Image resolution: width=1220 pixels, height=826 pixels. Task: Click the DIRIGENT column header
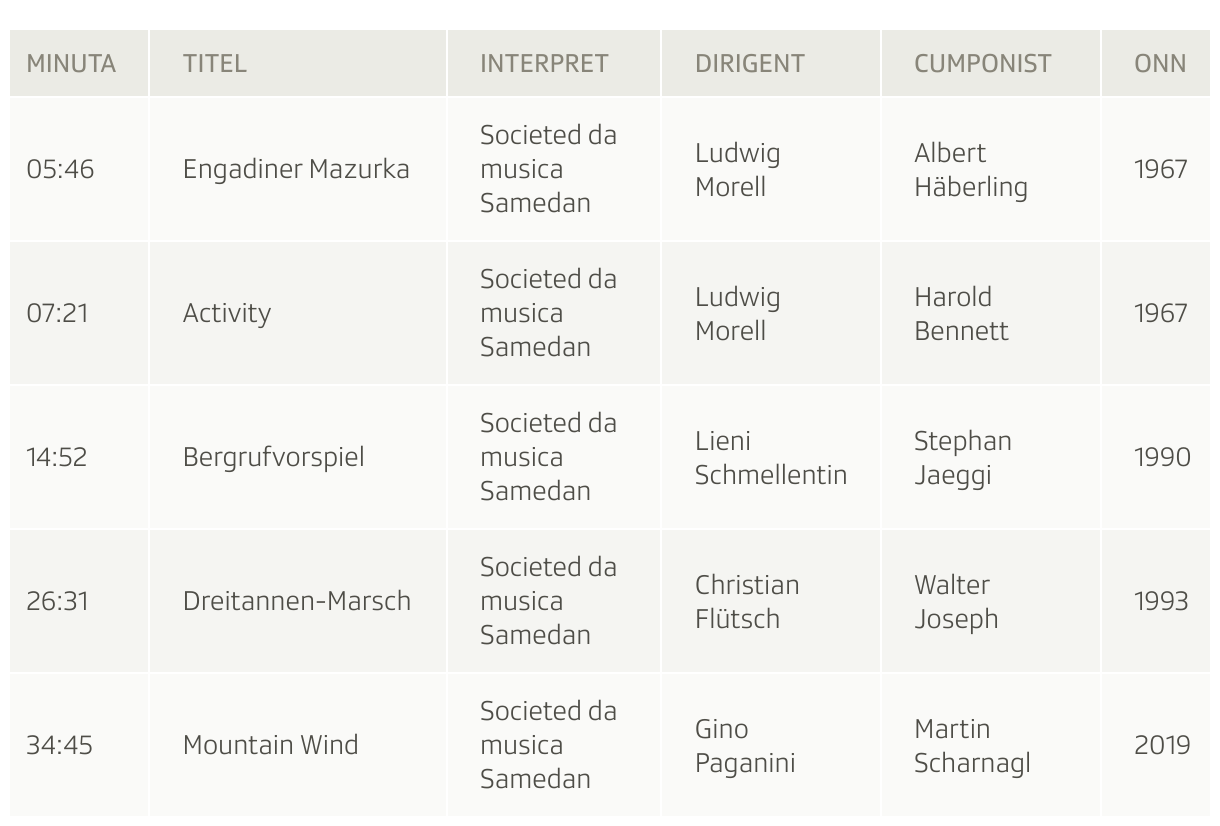coord(750,63)
